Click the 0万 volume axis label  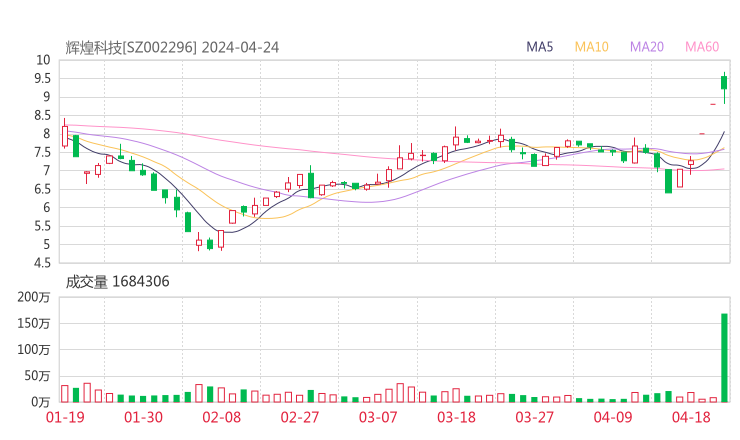pyautogui.click(x=40, y=402)
